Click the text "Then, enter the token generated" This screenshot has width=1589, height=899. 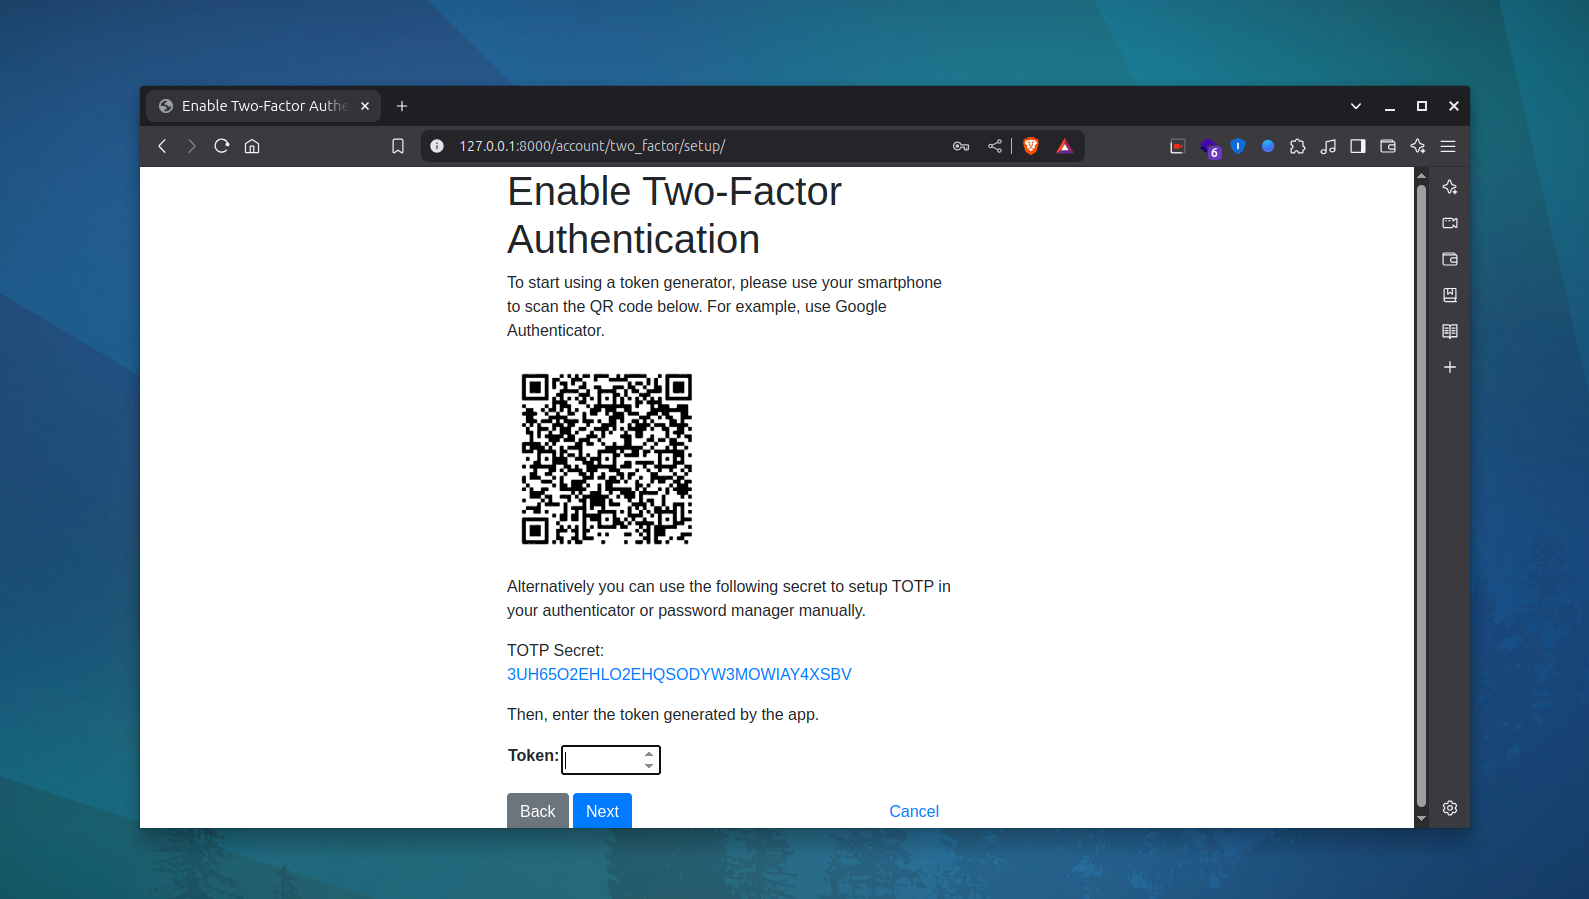[621, 714]
